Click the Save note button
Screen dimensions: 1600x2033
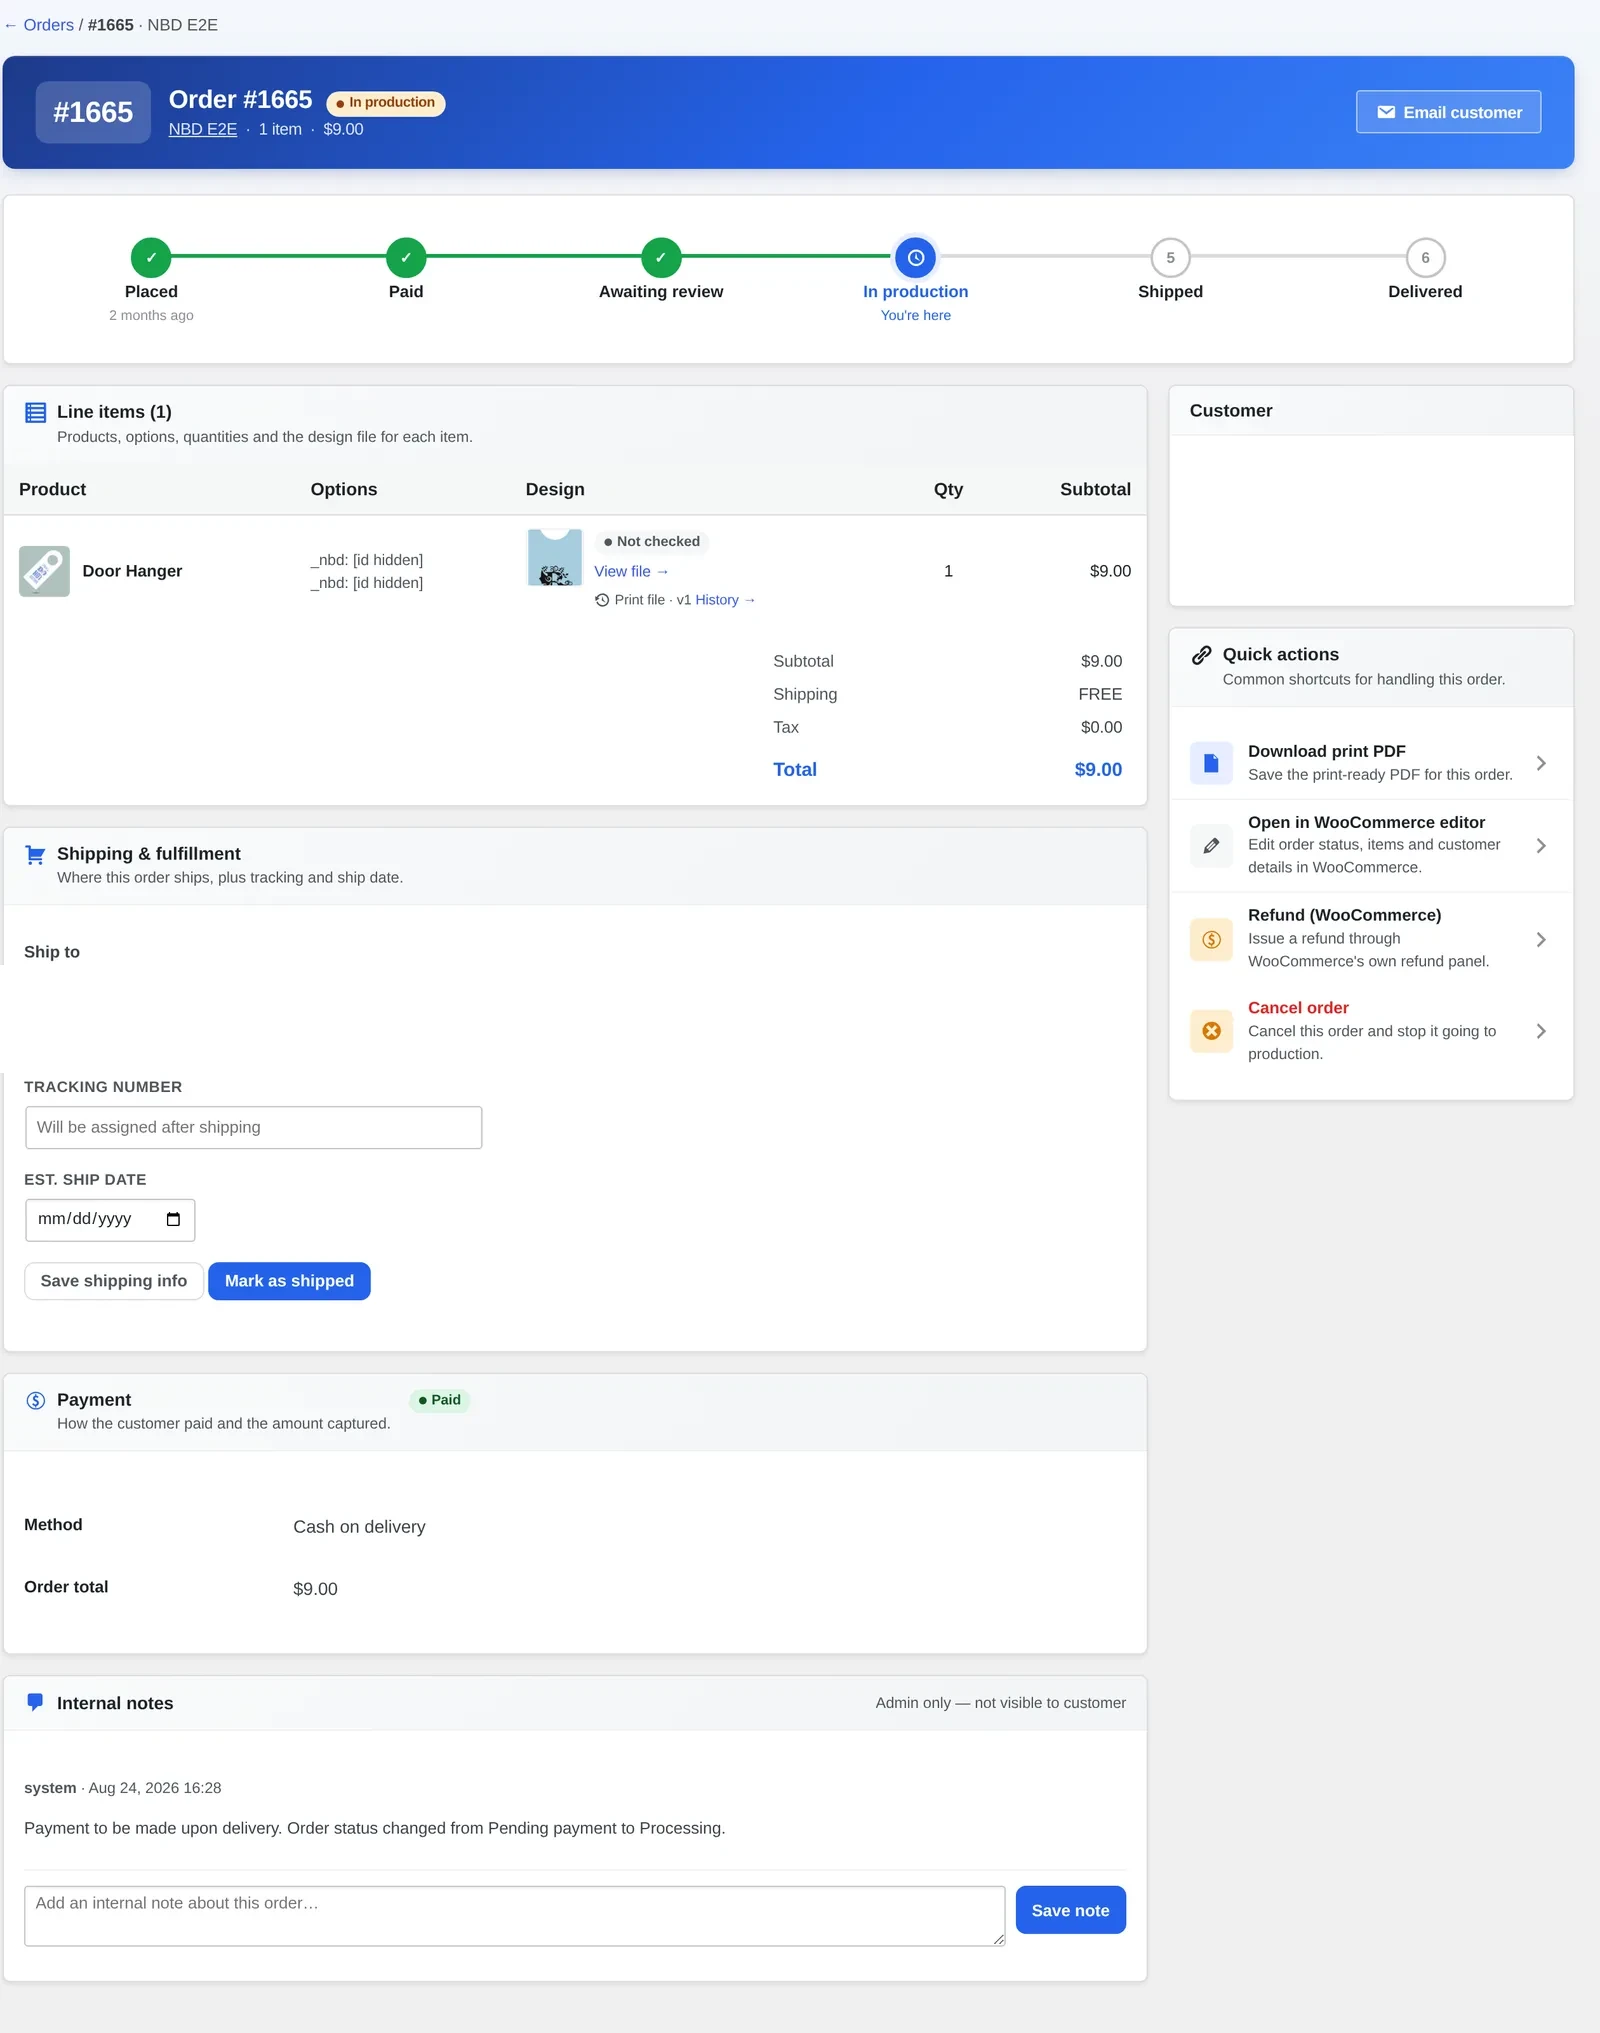1070,1910
